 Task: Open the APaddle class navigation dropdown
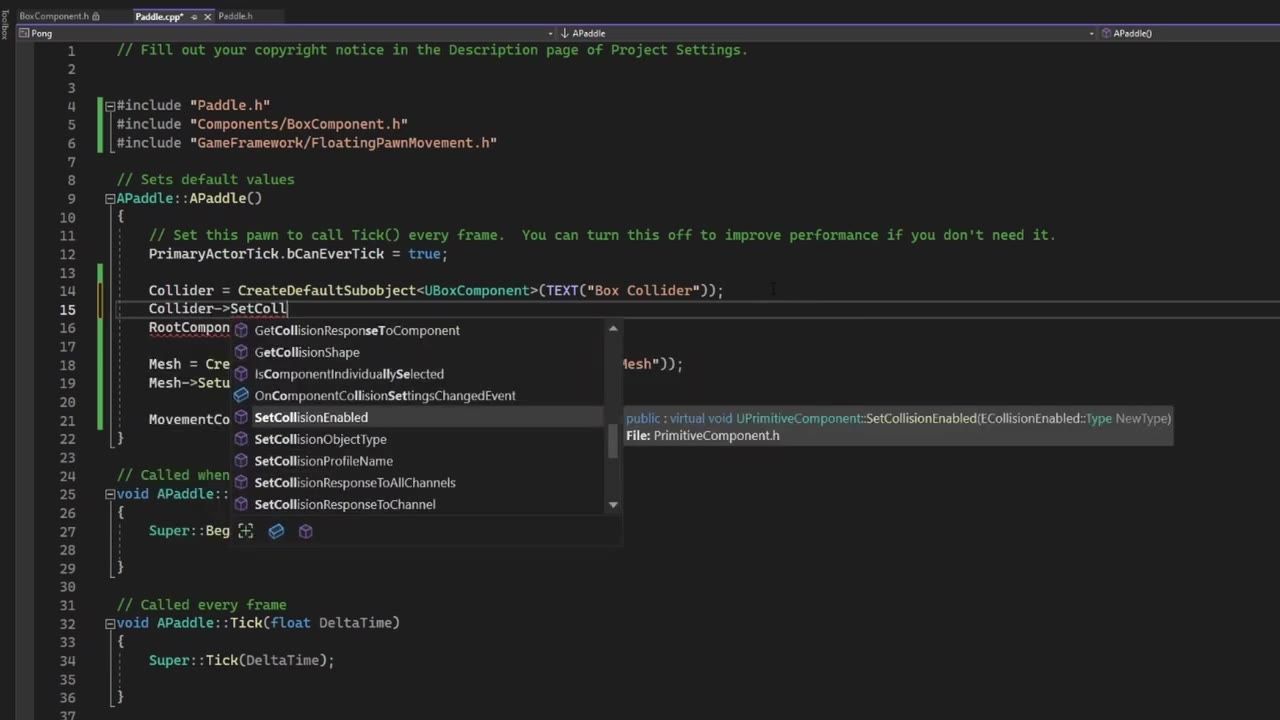coord(827,33)
